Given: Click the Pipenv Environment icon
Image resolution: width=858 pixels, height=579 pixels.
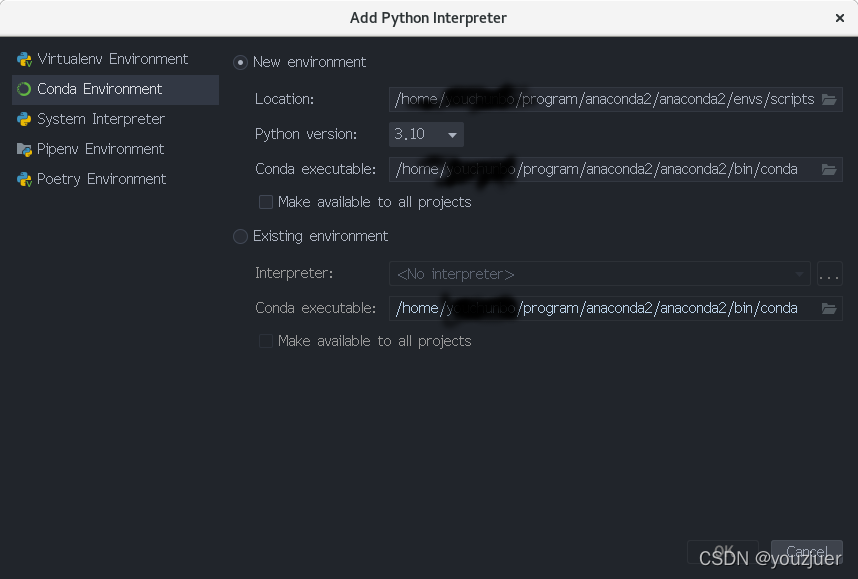Looking at the screenshot, I should coord(22,149).
